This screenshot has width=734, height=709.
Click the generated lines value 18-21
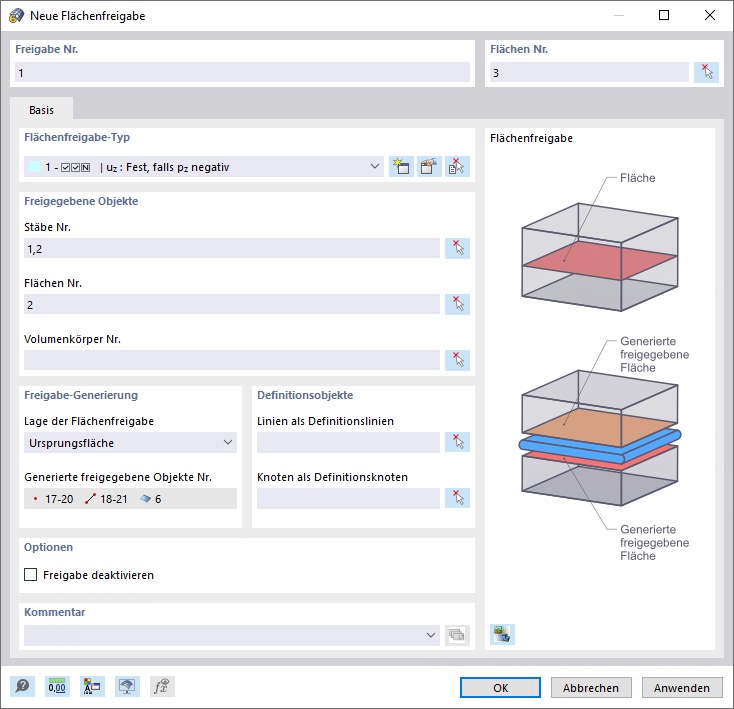coord(114,499)
